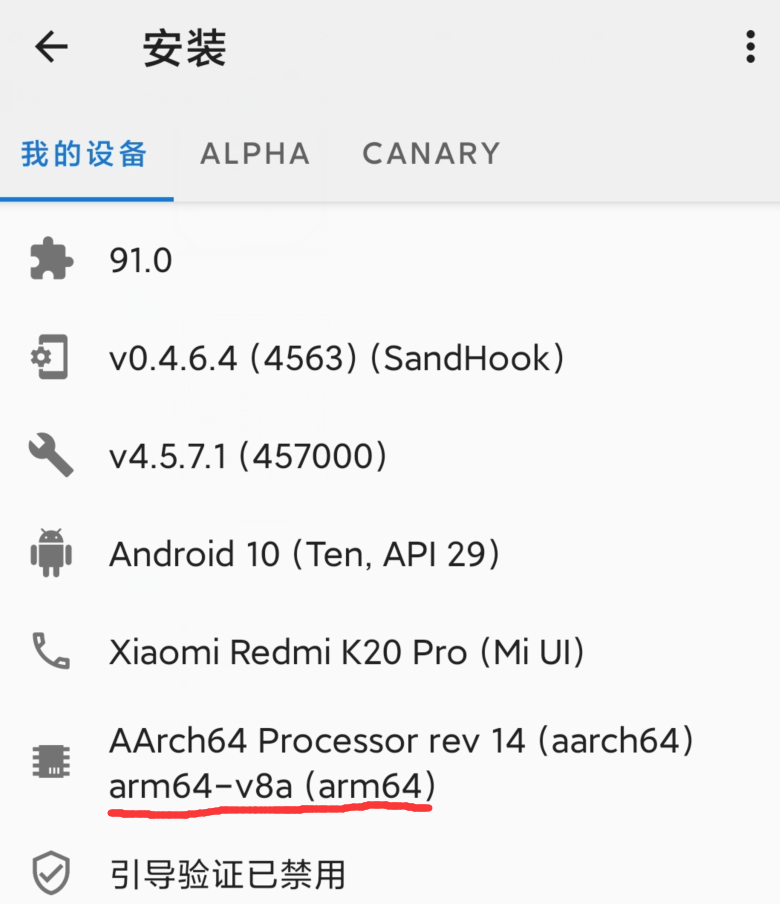Screen dimensions: 780x904
Task: Switch to the ALPHA tab
Action: pyautogui.click(x=255, y=154)
